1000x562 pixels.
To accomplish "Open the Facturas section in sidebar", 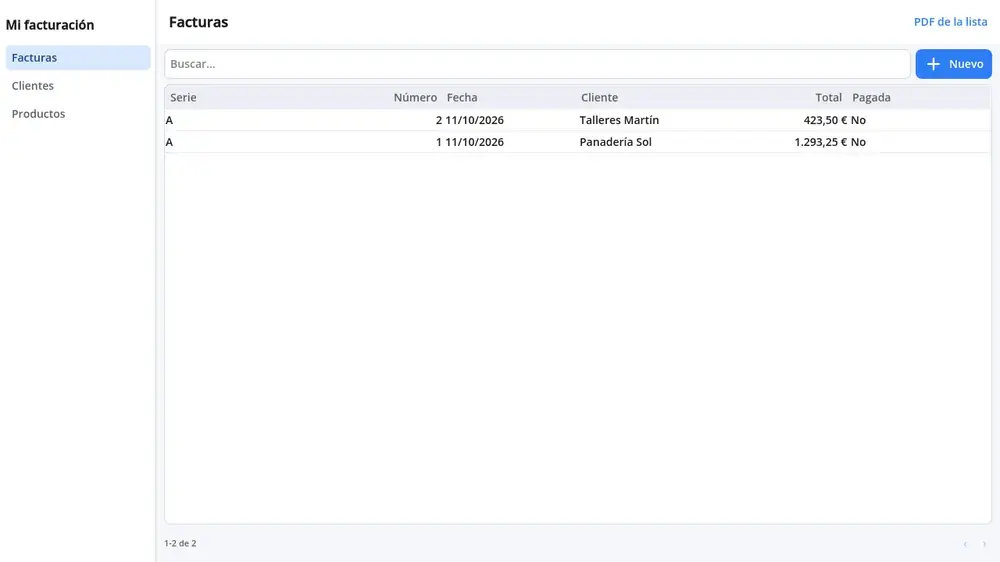I will pos(78,57).
